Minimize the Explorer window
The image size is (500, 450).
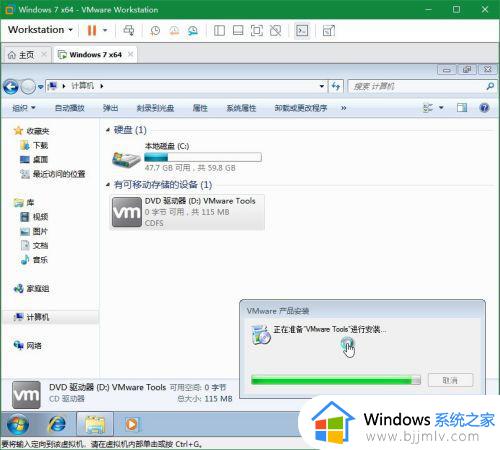[x=447, y=70]
